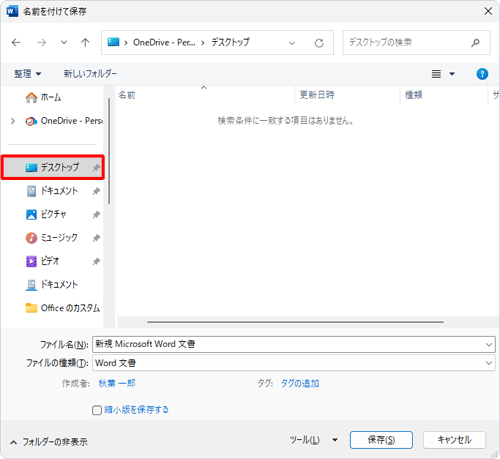Go up one folder level
This screenshot has width=500, height=459.
85,43
